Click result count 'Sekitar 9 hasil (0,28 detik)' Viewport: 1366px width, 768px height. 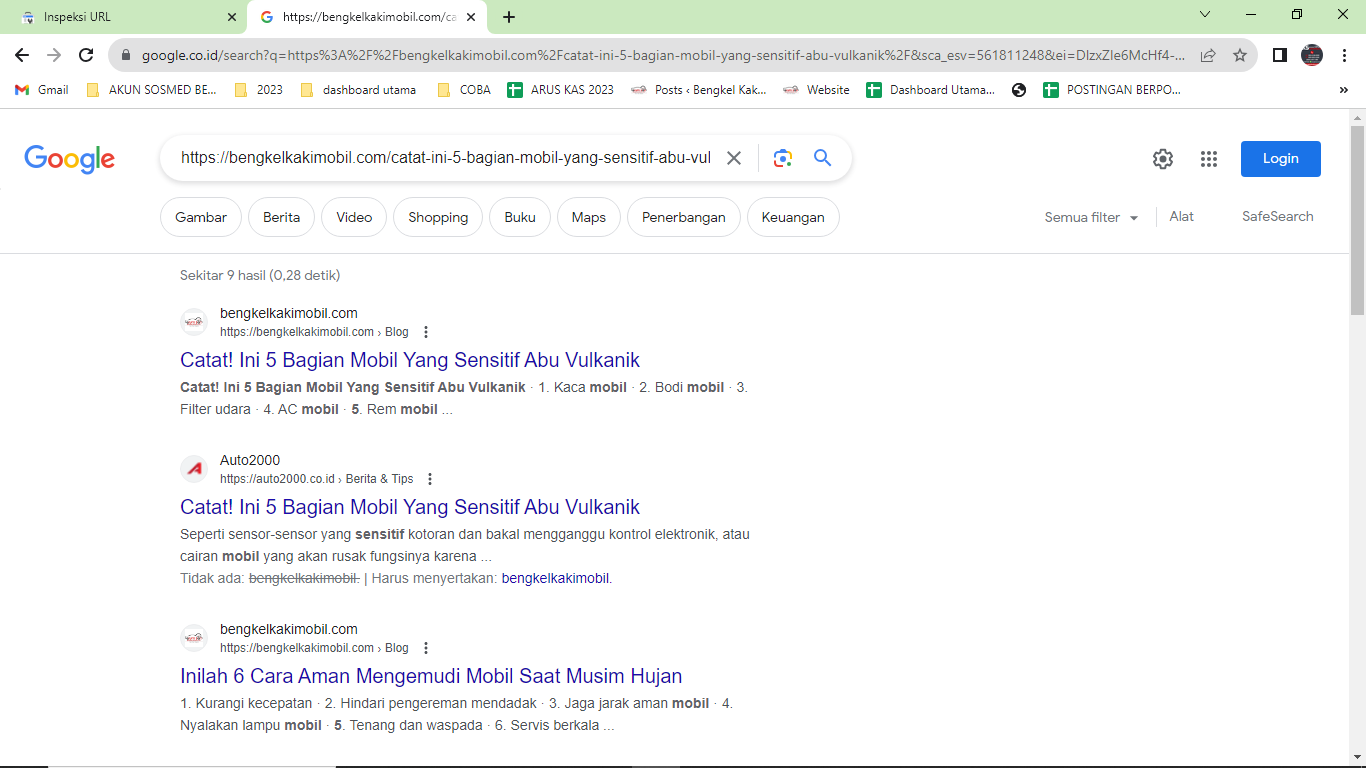(260, 275)
